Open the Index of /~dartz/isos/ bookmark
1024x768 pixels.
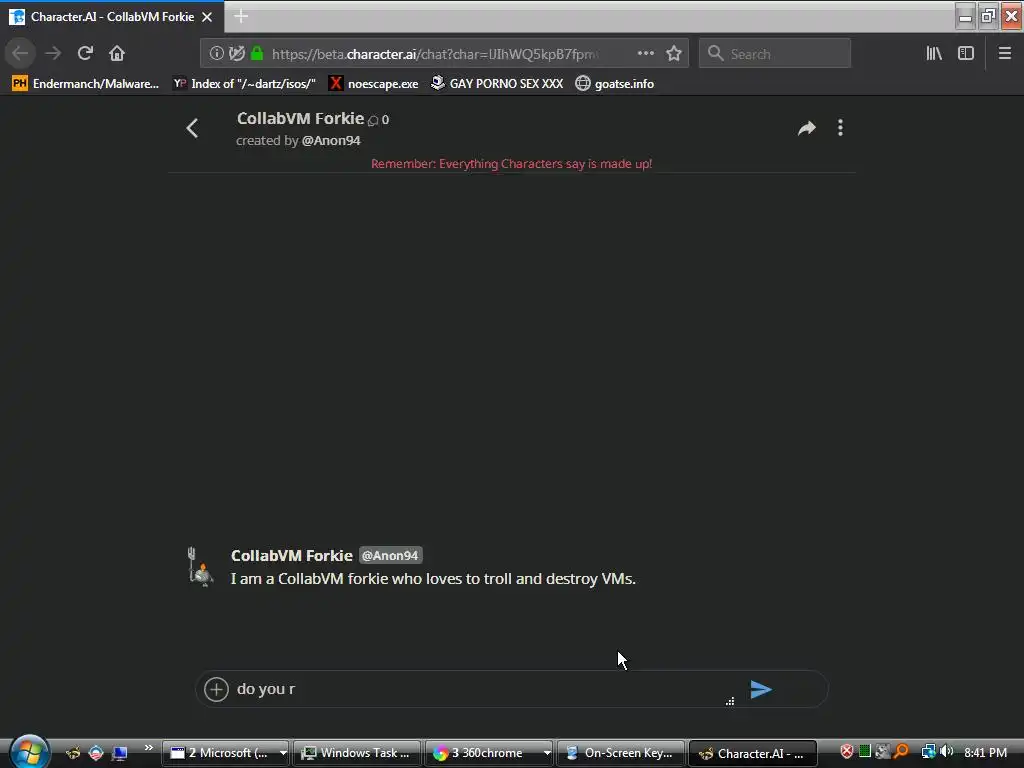click(x=244, y=84)
